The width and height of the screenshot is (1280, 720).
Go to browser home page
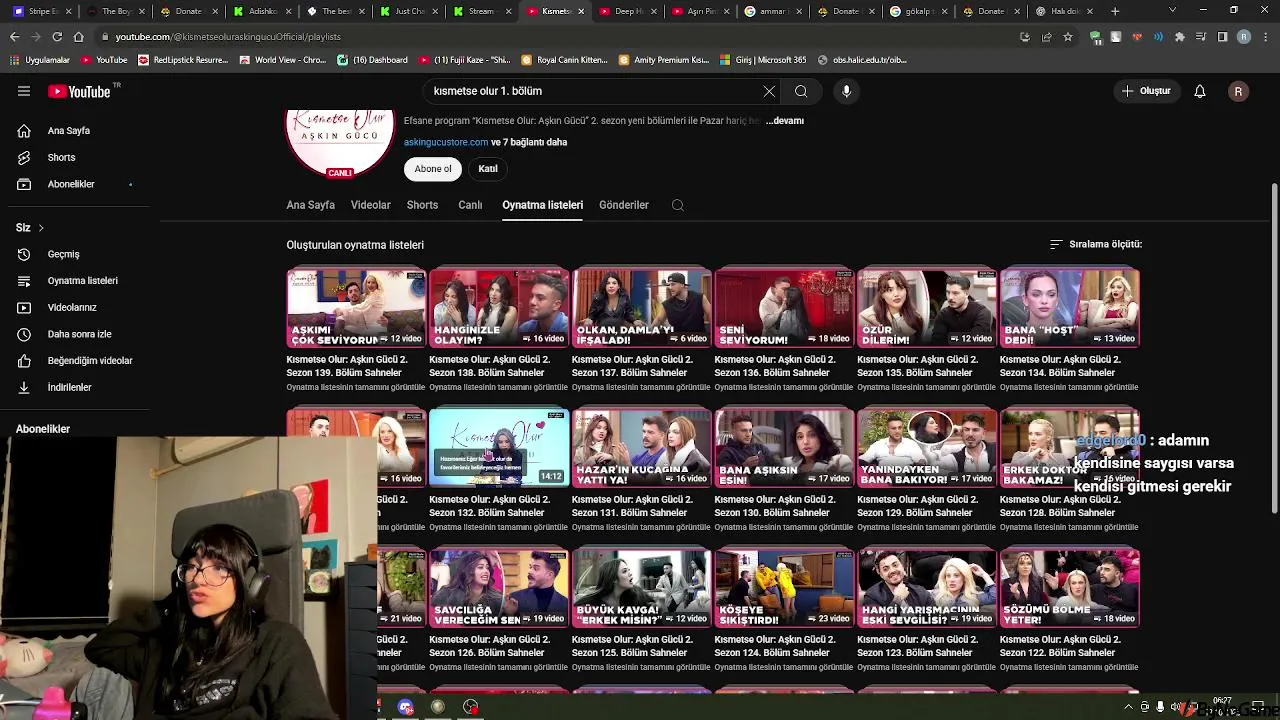pyautogui.click(x=78, y=37)
